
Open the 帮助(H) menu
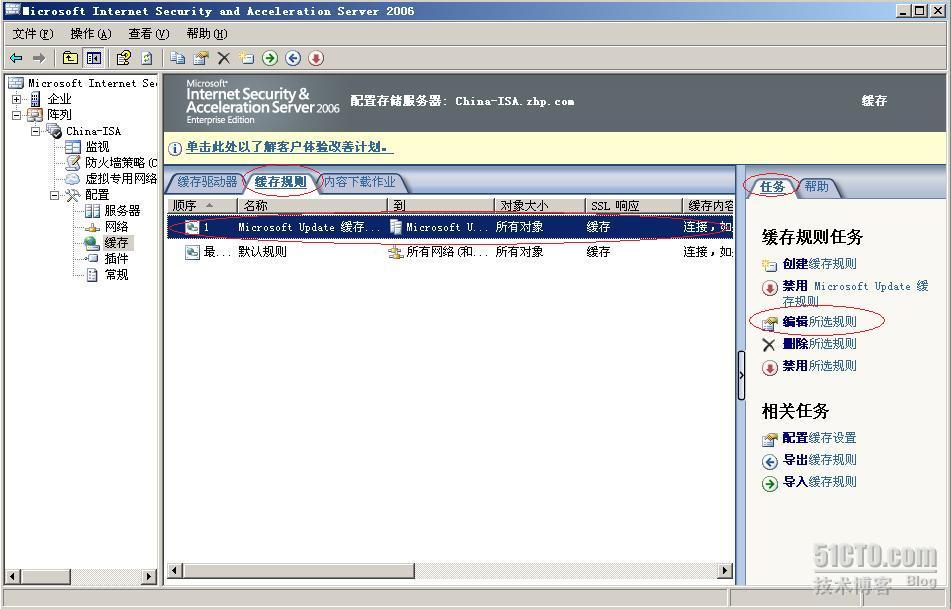click(207, 34)
